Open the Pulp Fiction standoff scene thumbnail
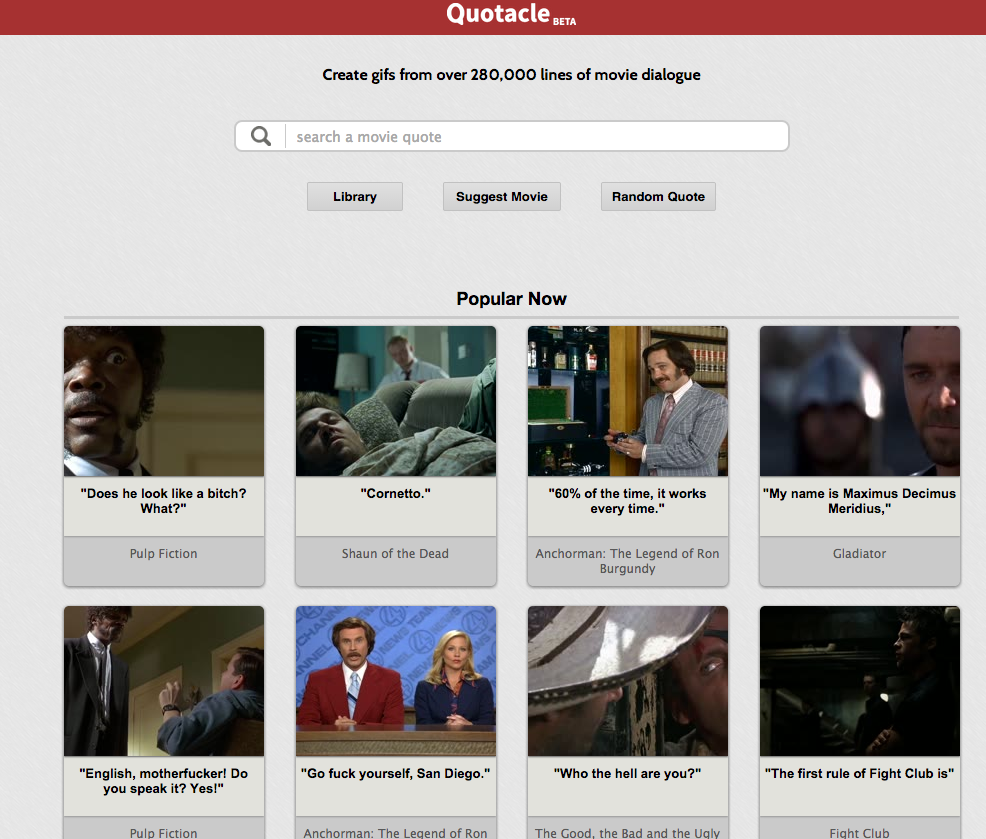Image resolution: width=986 pixels, height=839 pixels. [163, 681]
